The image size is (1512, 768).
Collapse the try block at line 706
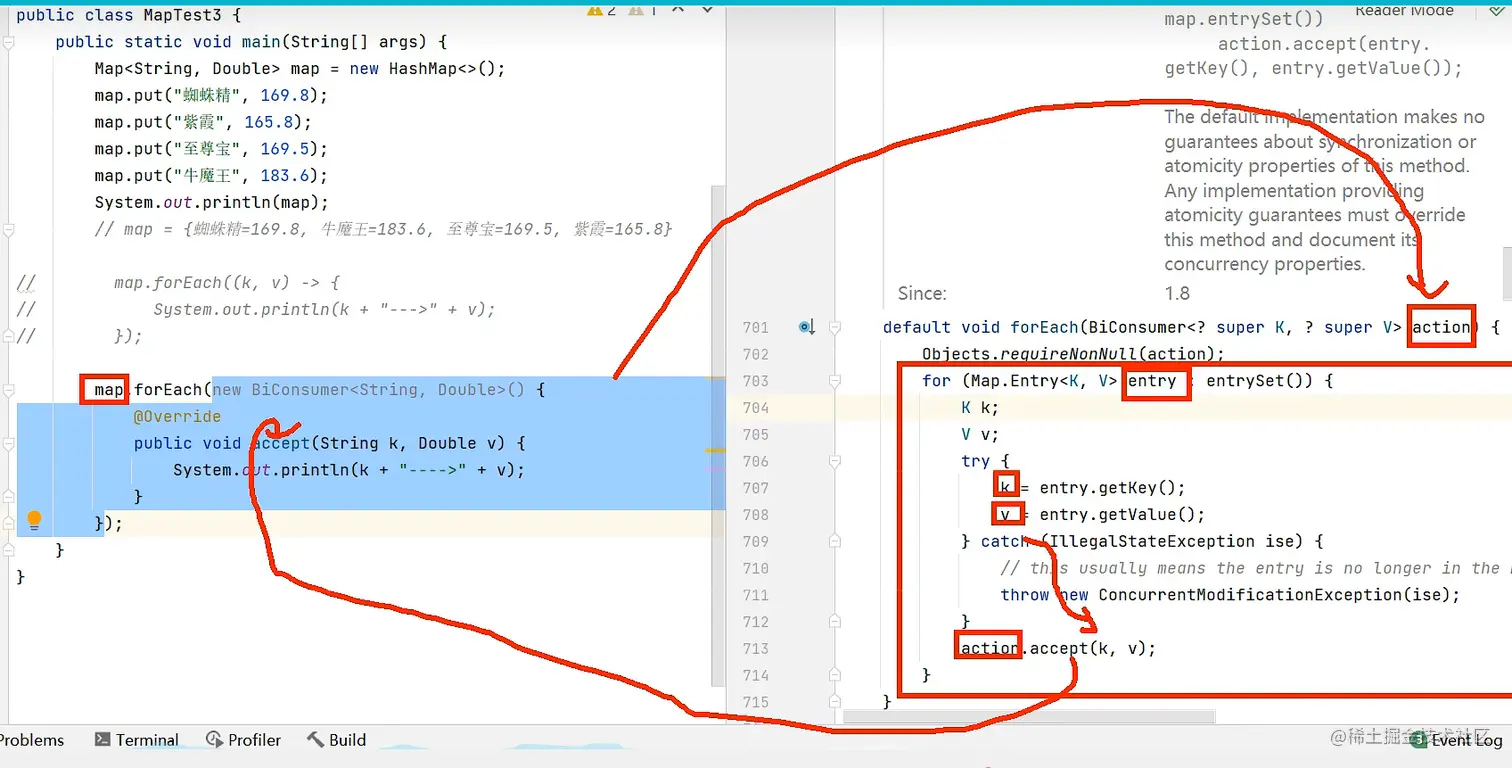(836, 461)
